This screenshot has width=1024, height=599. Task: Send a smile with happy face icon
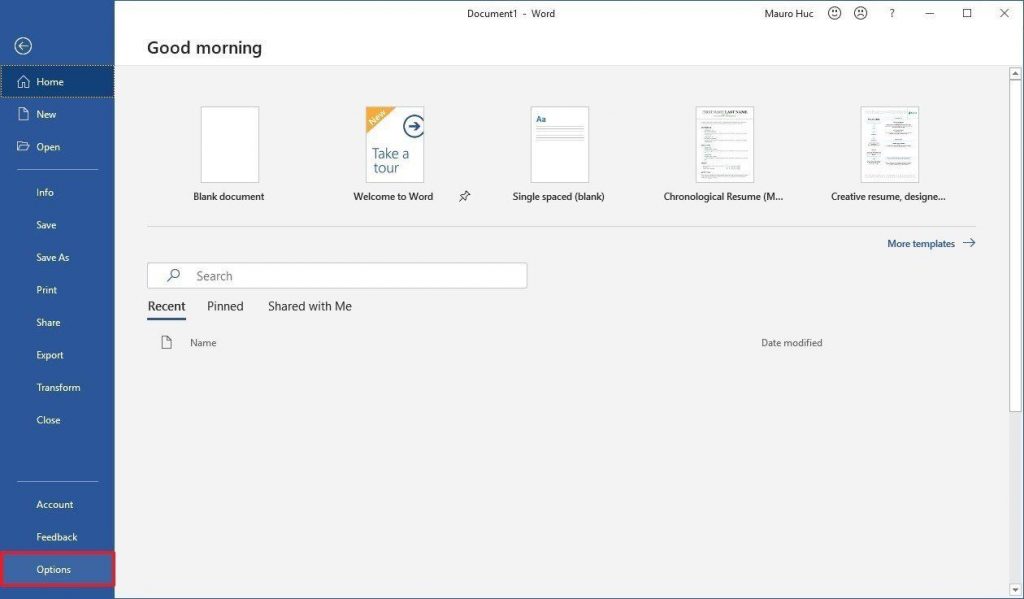(834, 13)
